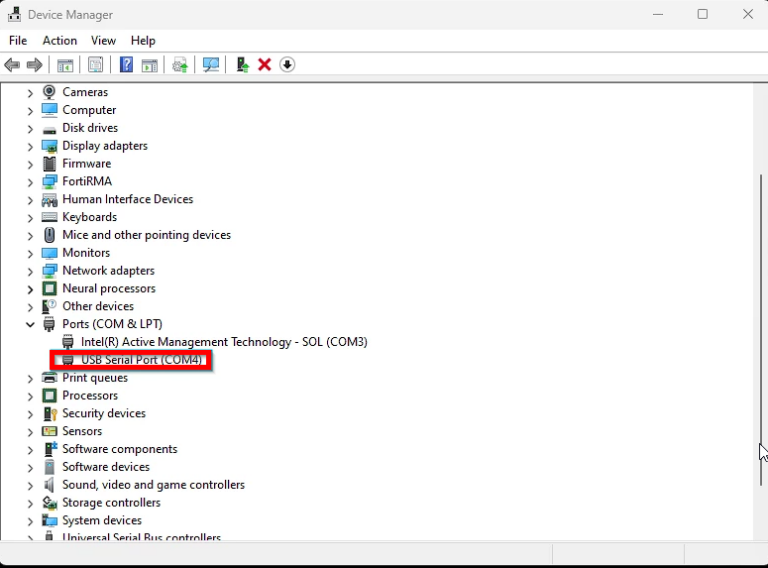
Task: Expand the Software components node
Action: click(x=30, y=450)
